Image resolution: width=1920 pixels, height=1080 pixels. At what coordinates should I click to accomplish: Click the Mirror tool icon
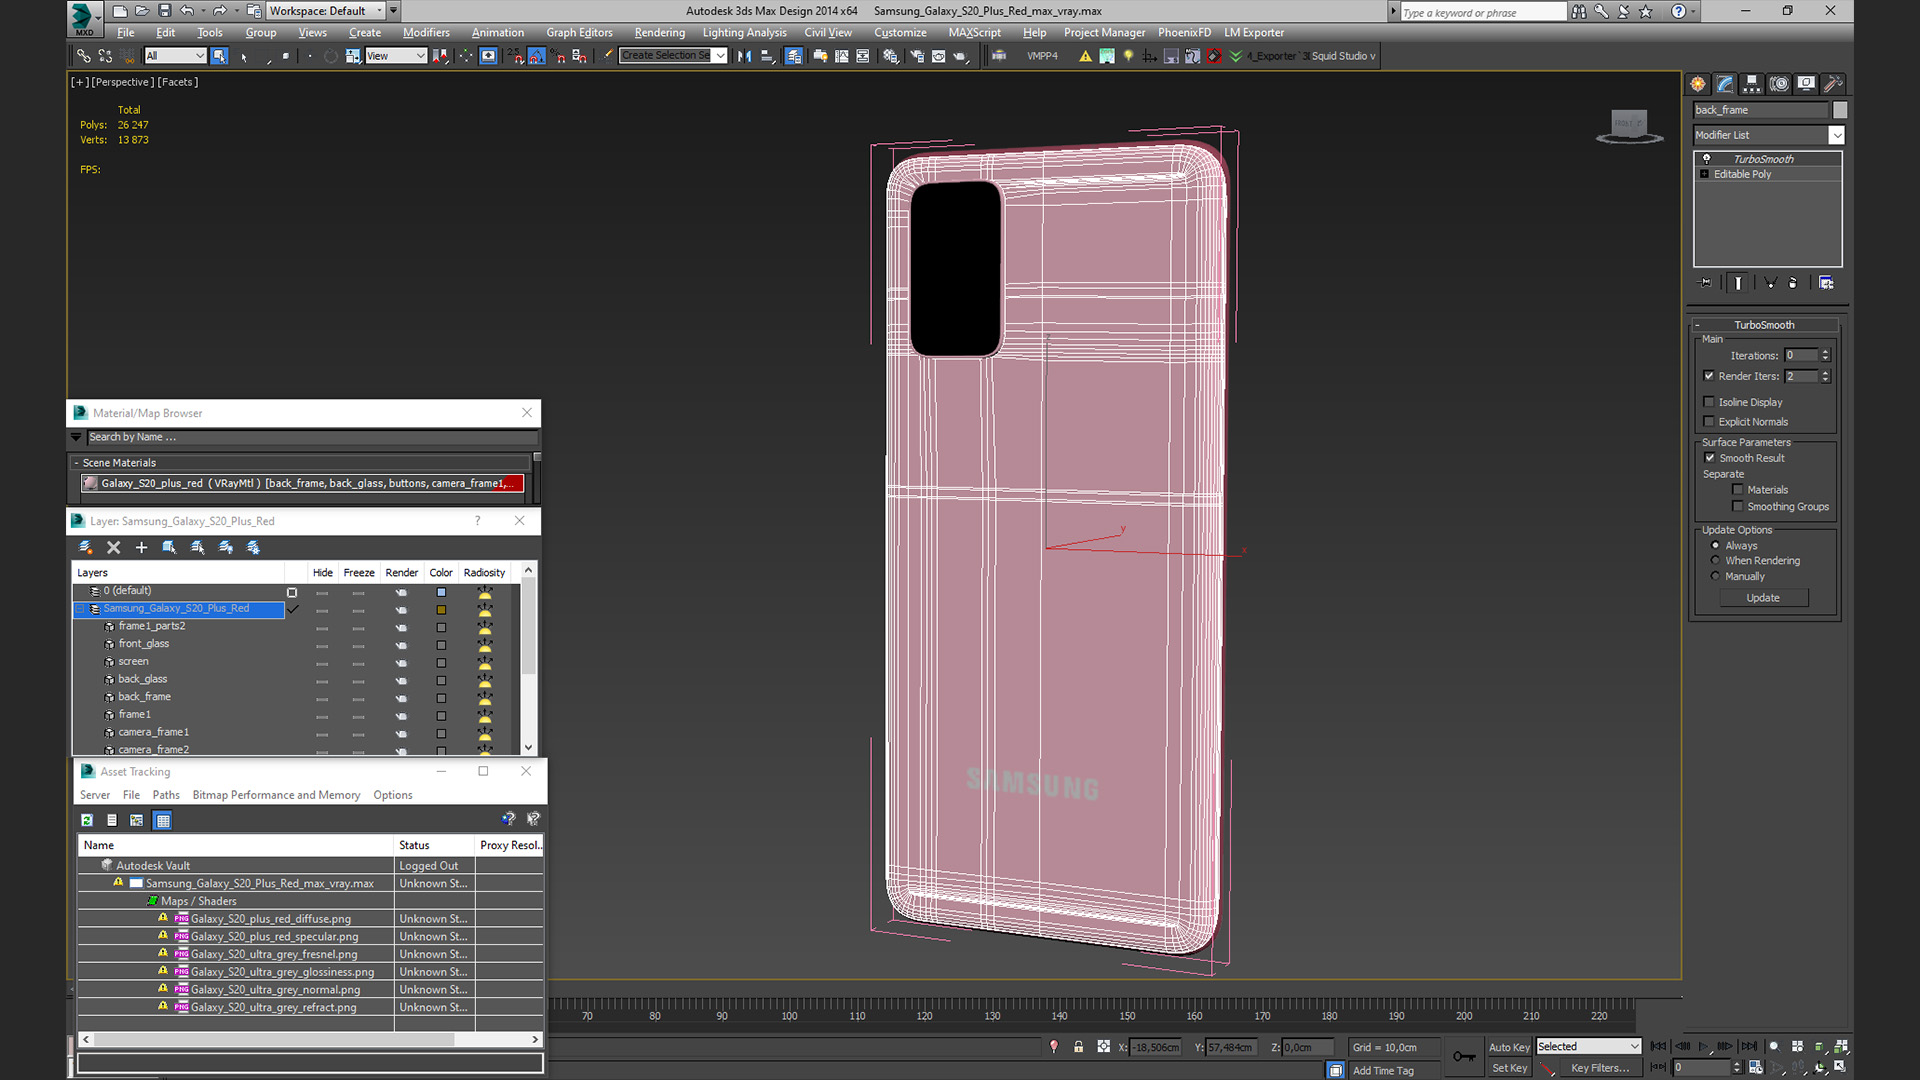pyautogui.click(x=745, y=56)
